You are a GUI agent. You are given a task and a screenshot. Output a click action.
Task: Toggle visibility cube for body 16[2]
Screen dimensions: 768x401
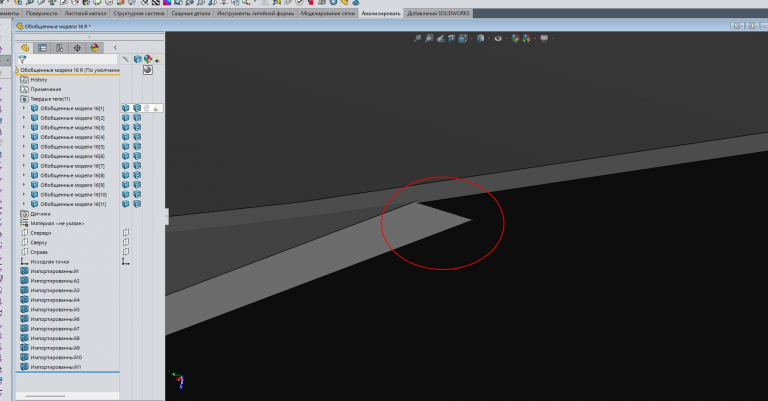click(x=126, y=118)
